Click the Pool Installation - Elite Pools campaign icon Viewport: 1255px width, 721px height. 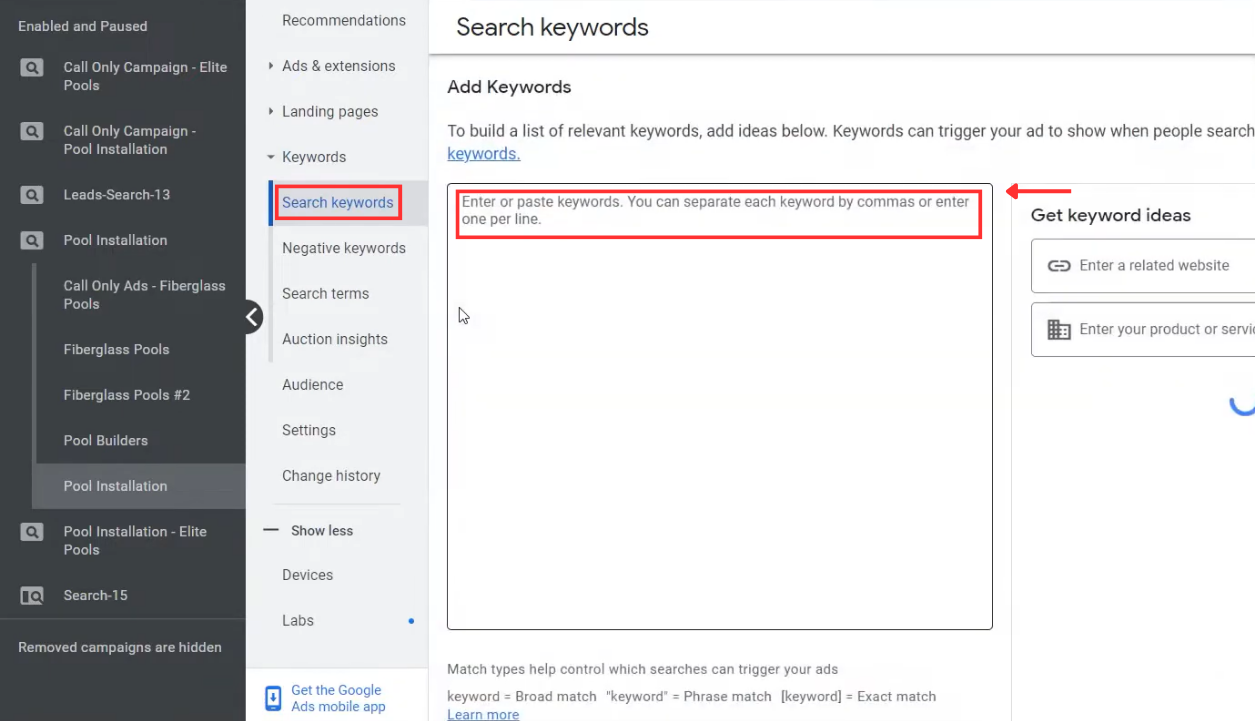pyautogui.click(x=31, y=532)
